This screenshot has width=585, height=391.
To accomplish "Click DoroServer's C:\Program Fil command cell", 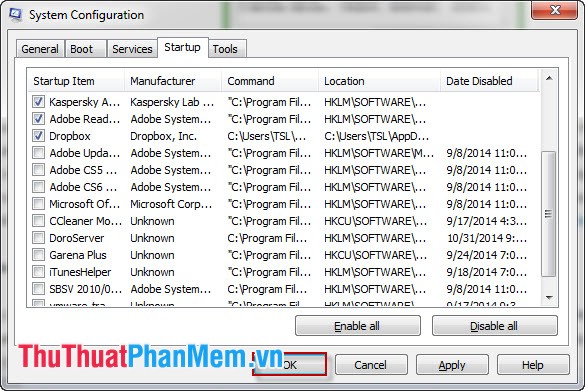I will tap(267, 238).
